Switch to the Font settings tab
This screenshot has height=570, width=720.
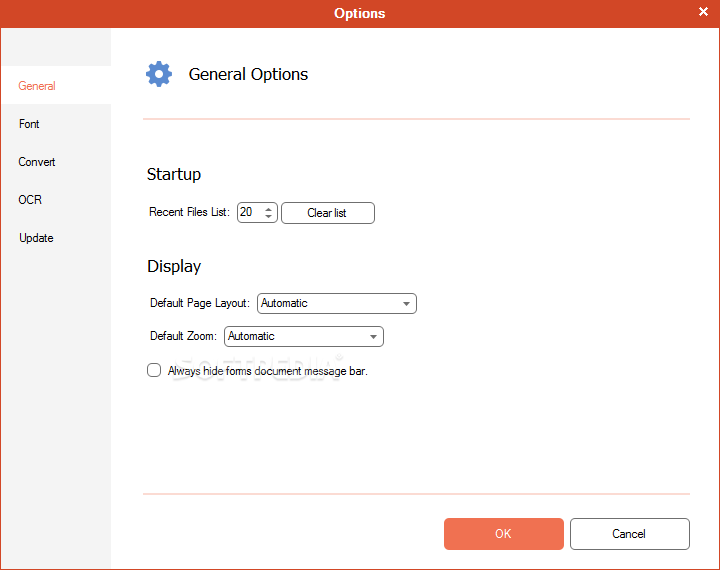[x=56, y=124]
